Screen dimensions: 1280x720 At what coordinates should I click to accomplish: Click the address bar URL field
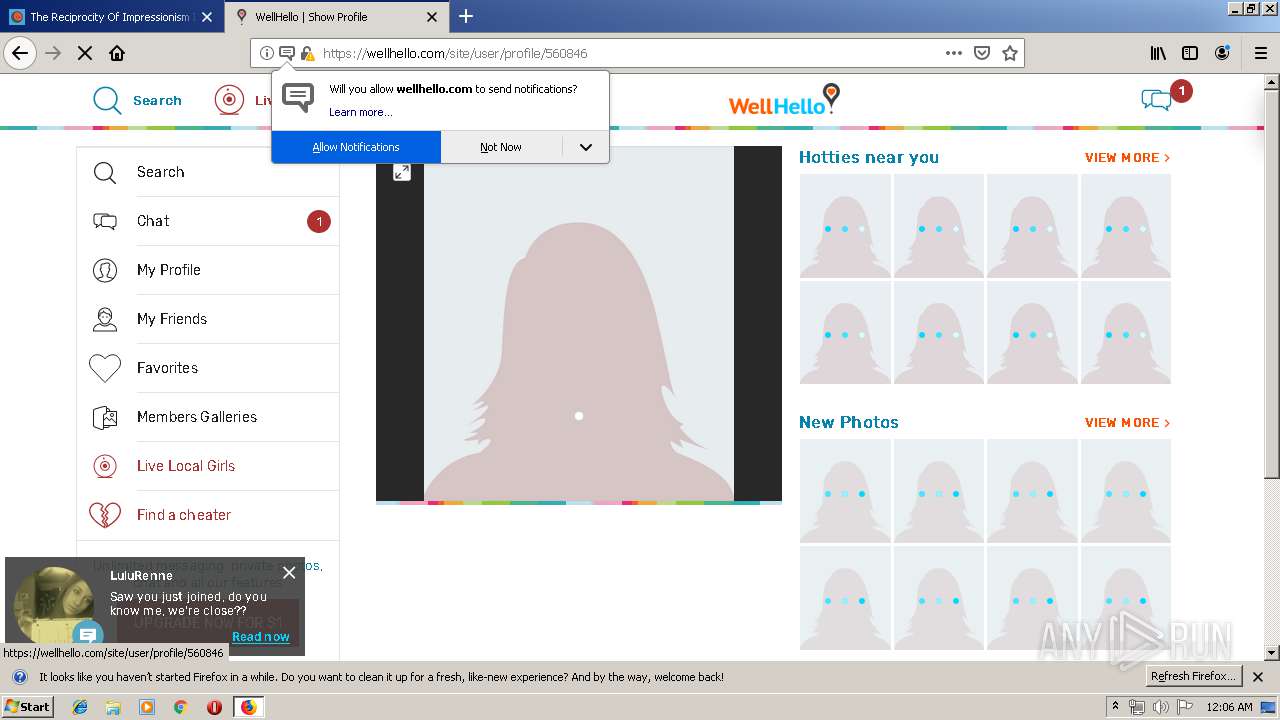coord(630,53)
